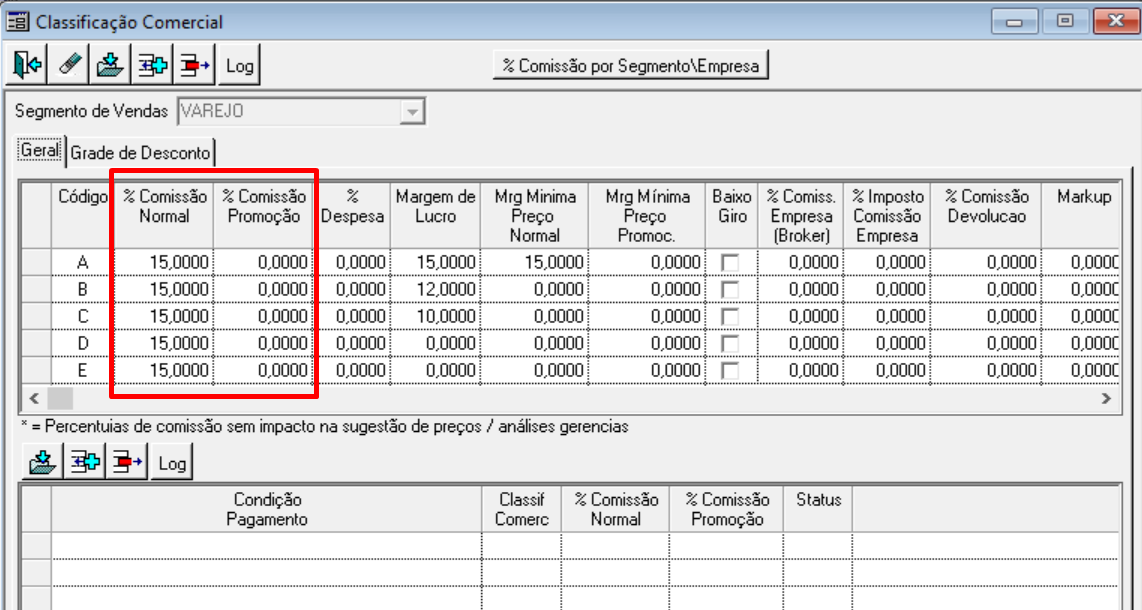Select Código cell B
The width and height of the screenshot is (1142, 610).
(82, 290)
